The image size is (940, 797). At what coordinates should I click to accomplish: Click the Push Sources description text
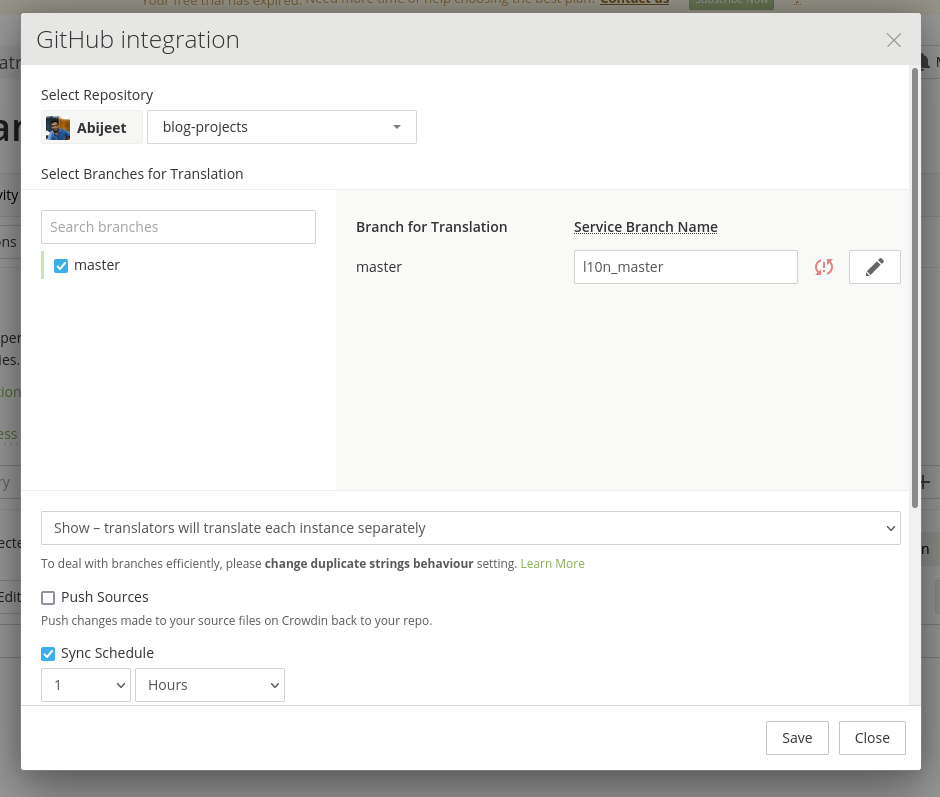click(x=236, y=621)
